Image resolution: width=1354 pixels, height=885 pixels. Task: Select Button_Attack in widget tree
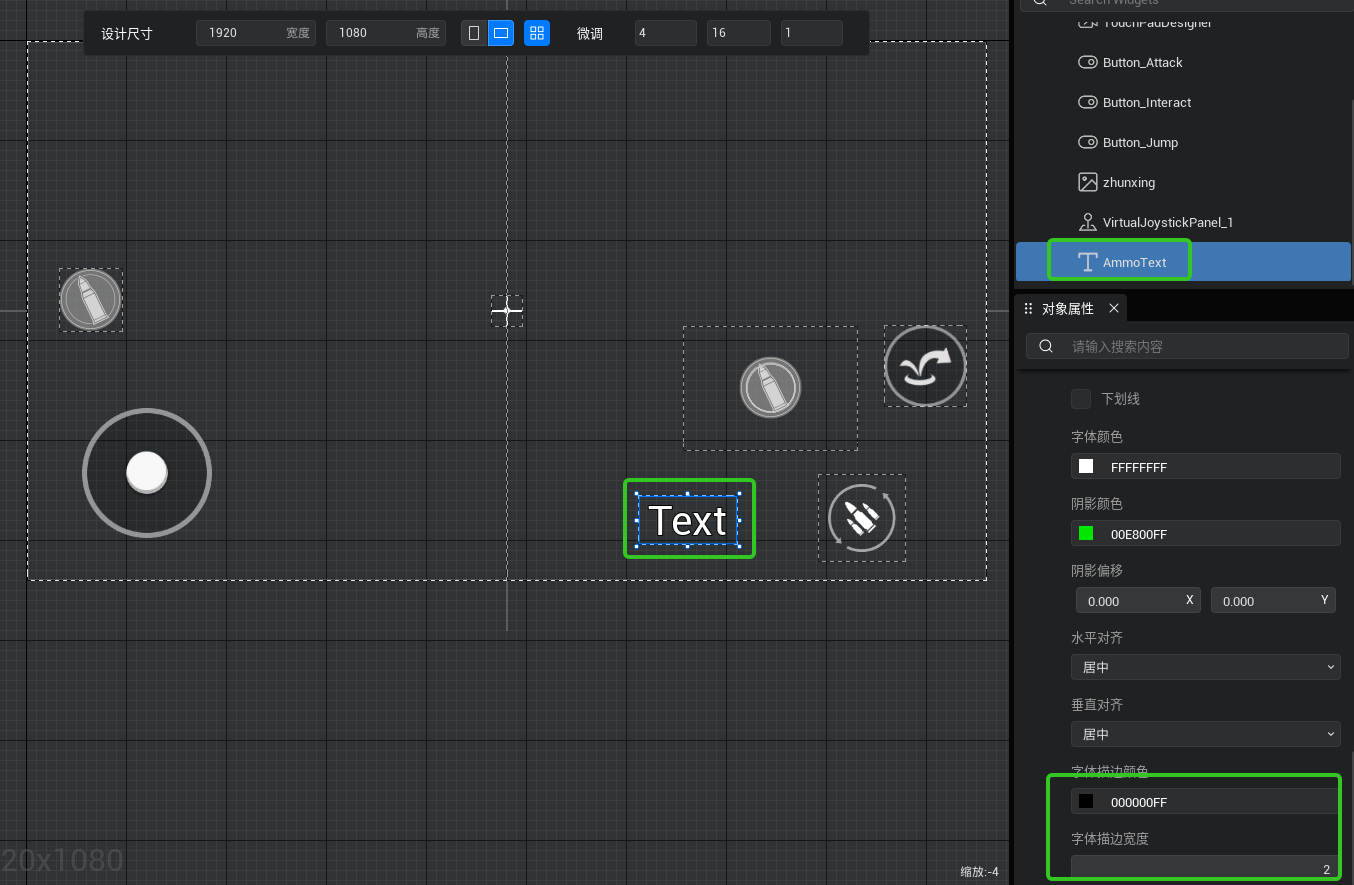coord(1143,62)
